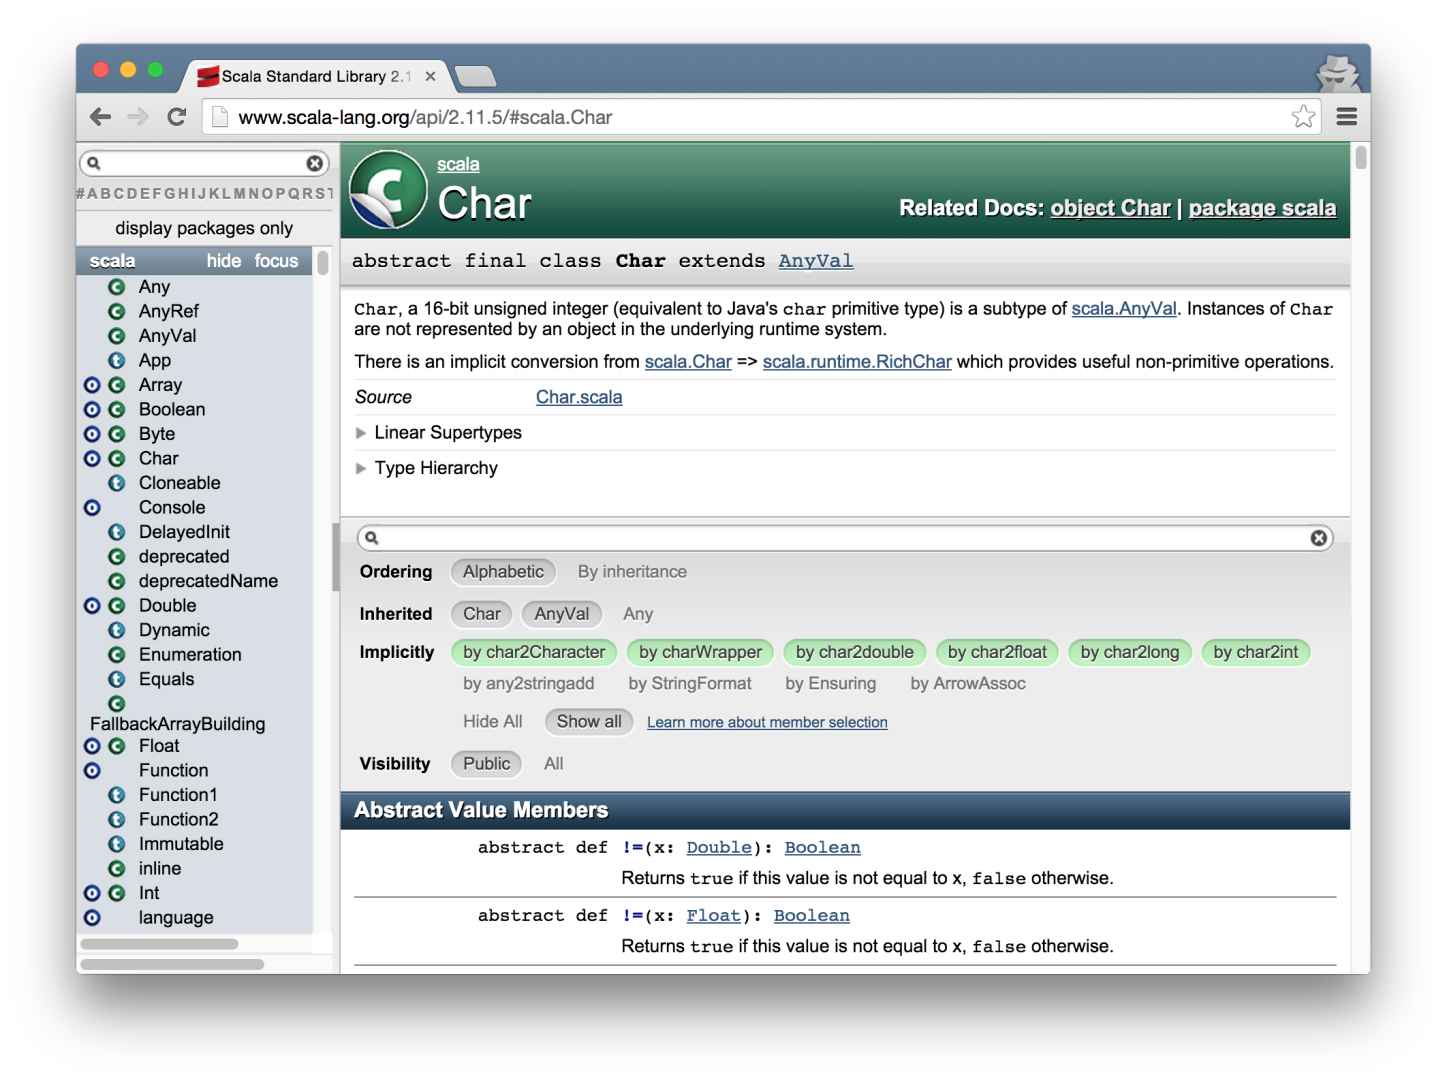Image resolution: width=1447 pixels, height=1083 pixels.
Task: Open the object icon beside Function
Action: 92,771
